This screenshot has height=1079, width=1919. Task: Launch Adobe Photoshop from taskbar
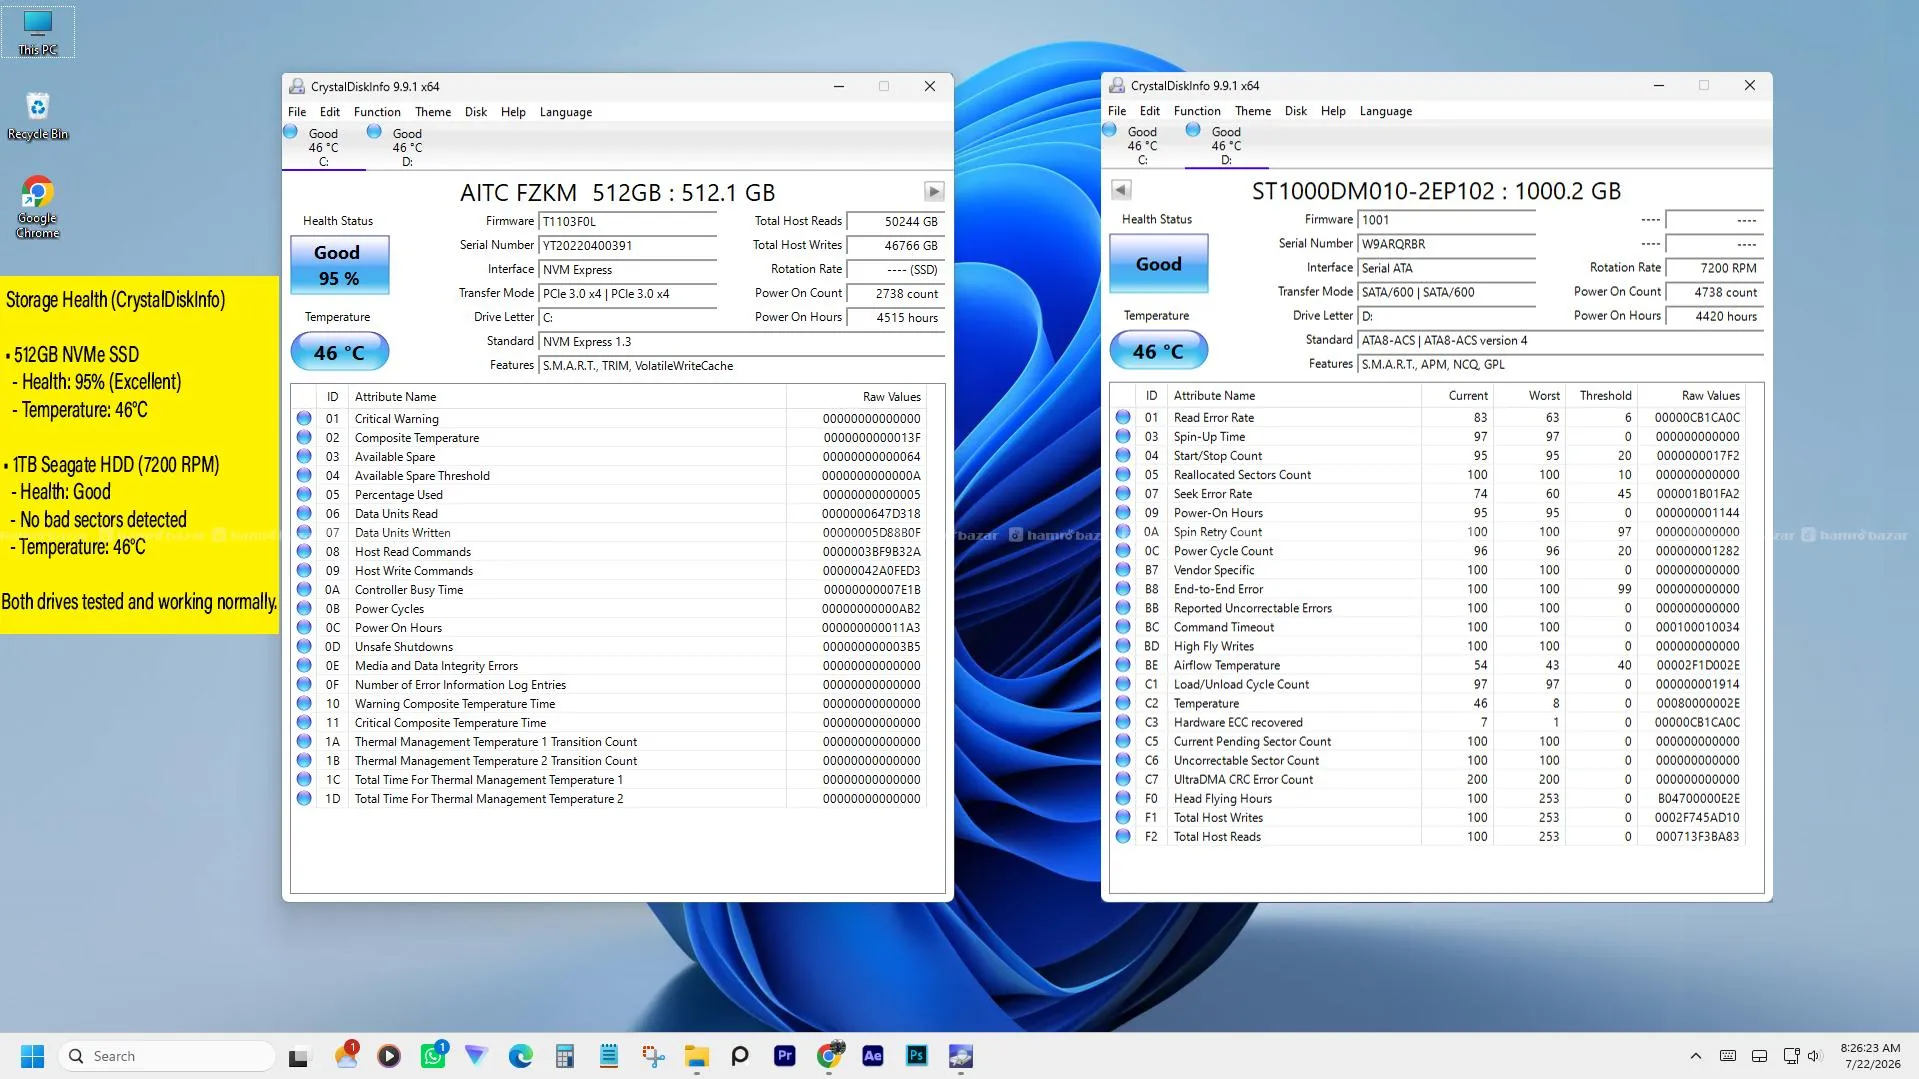(917, 1056)
